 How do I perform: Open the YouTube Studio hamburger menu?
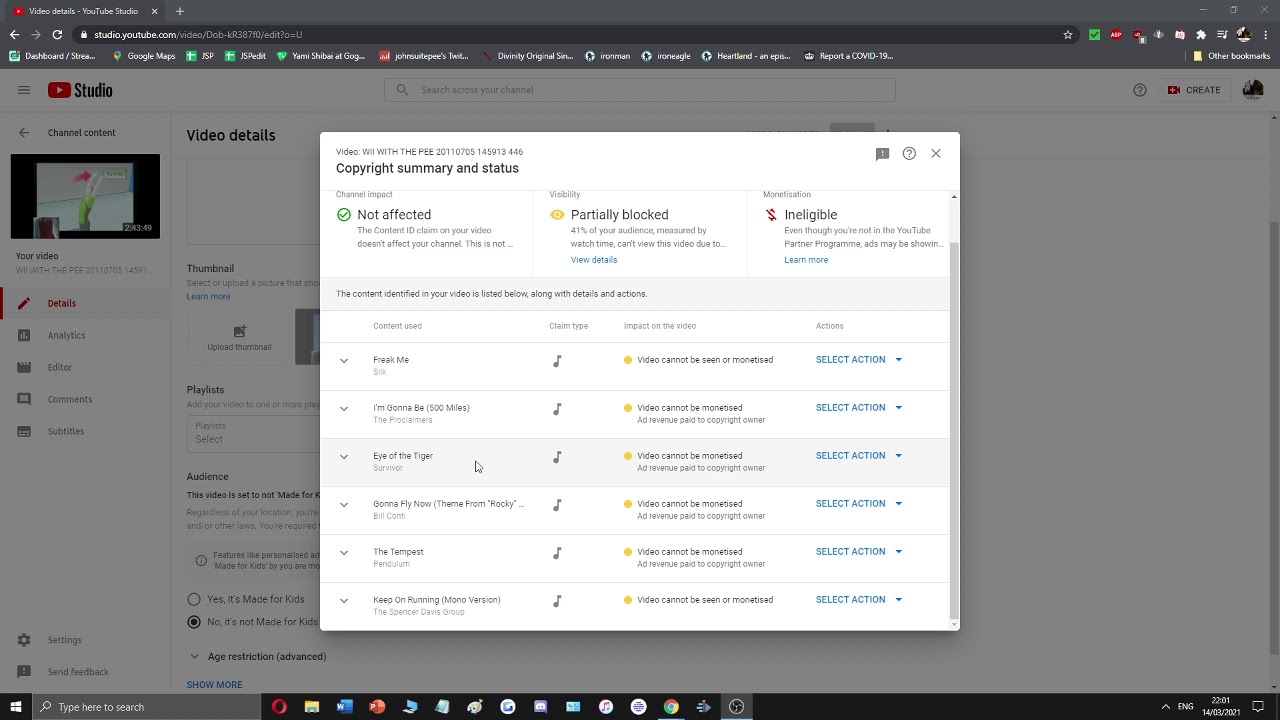point(24,90)
